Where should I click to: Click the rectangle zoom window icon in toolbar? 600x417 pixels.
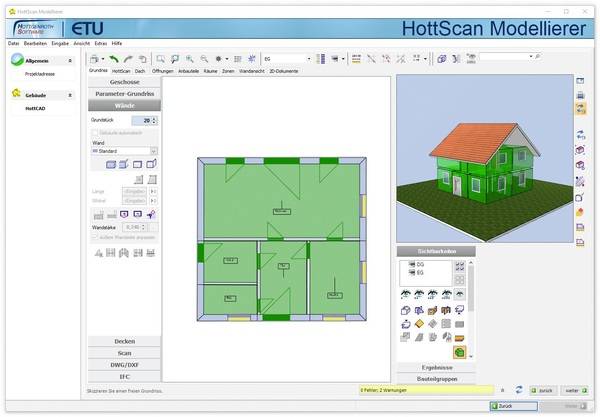[x=160, y=59]
